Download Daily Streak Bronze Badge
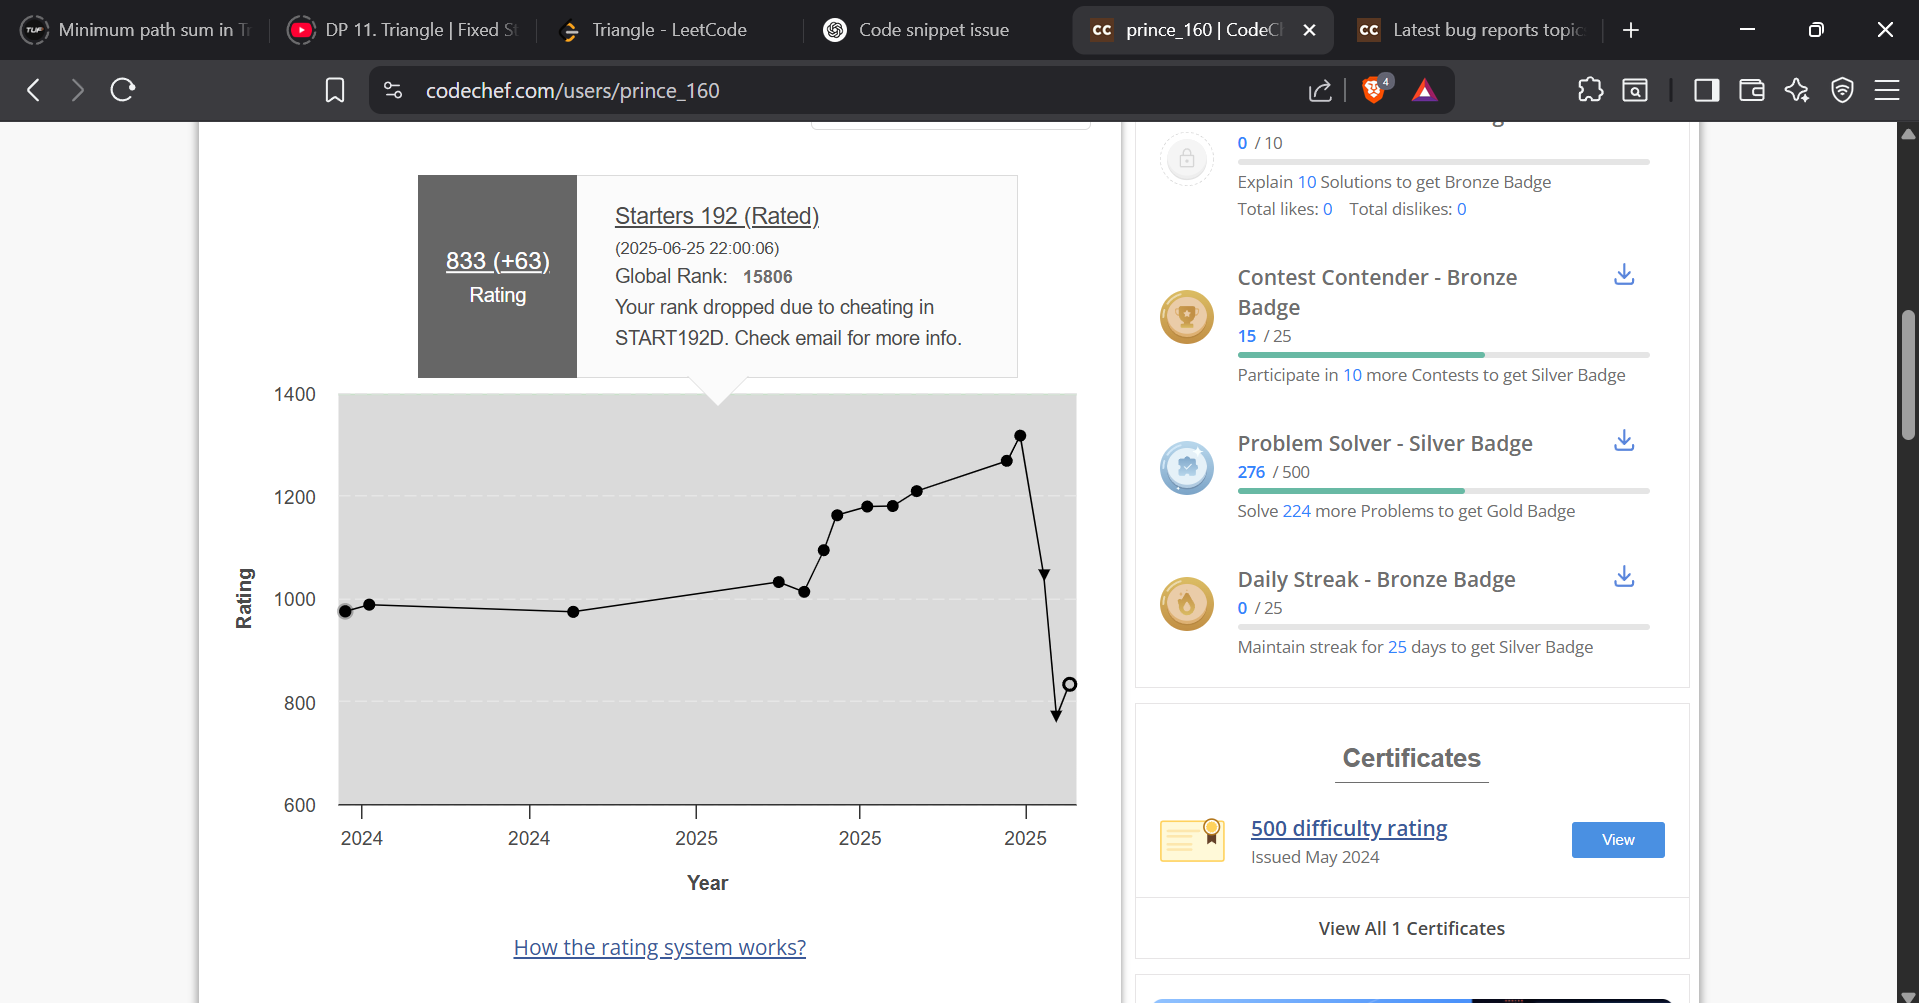Viewport: 1919px width, 1003px height. tap(1624, 577)
